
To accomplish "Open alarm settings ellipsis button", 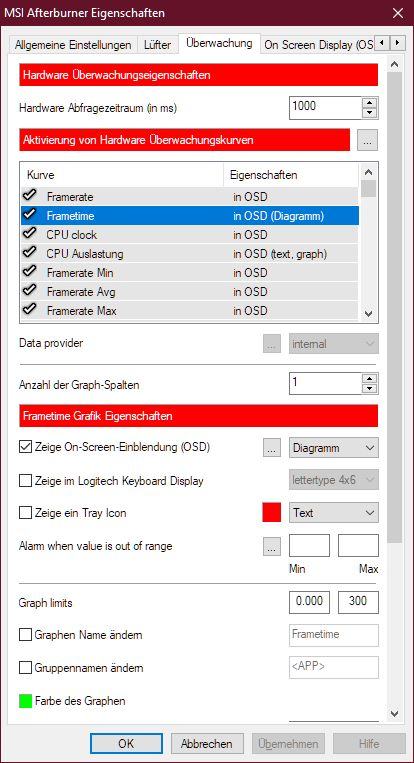I will pyautogui.click(x=272, y=546).
